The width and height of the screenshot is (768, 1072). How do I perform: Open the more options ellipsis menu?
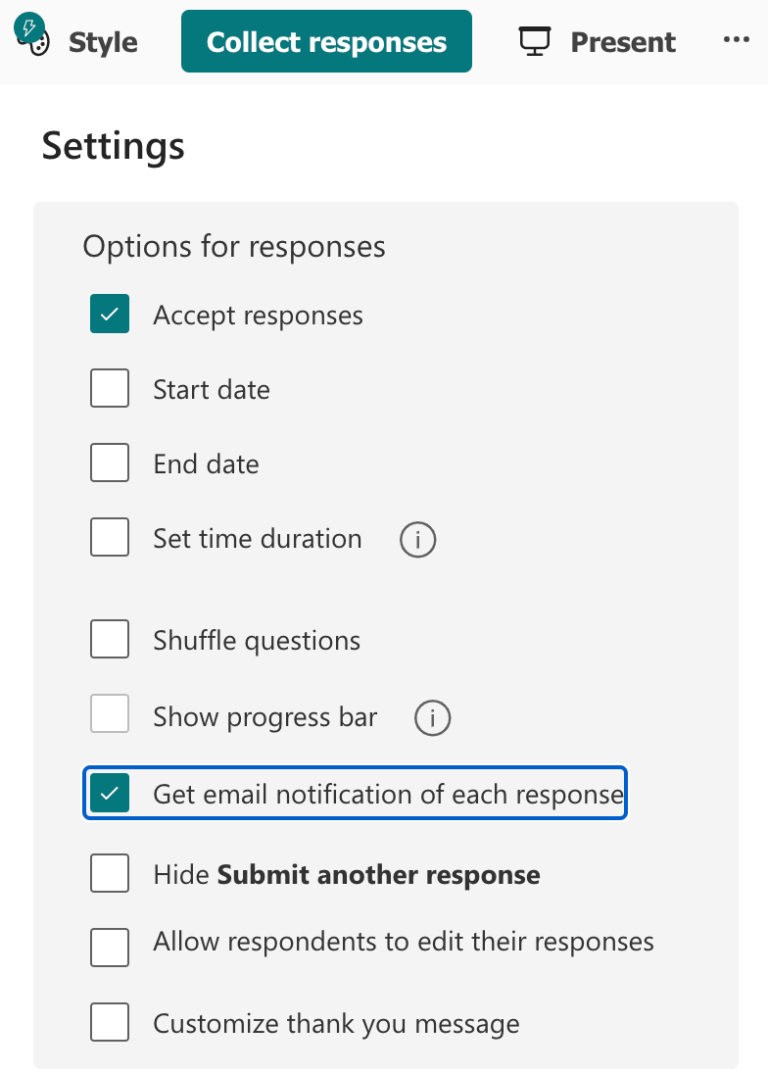coord(736,40)
